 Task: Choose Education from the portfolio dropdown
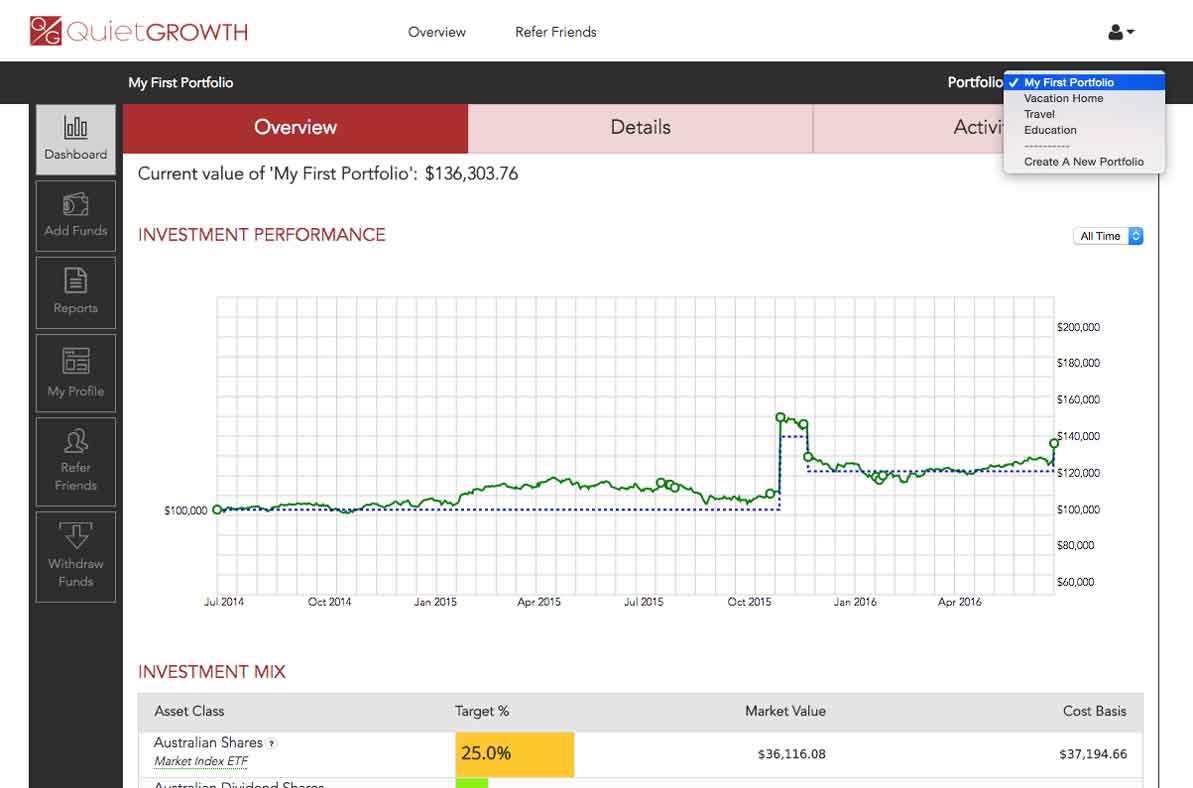[1050, 130]
